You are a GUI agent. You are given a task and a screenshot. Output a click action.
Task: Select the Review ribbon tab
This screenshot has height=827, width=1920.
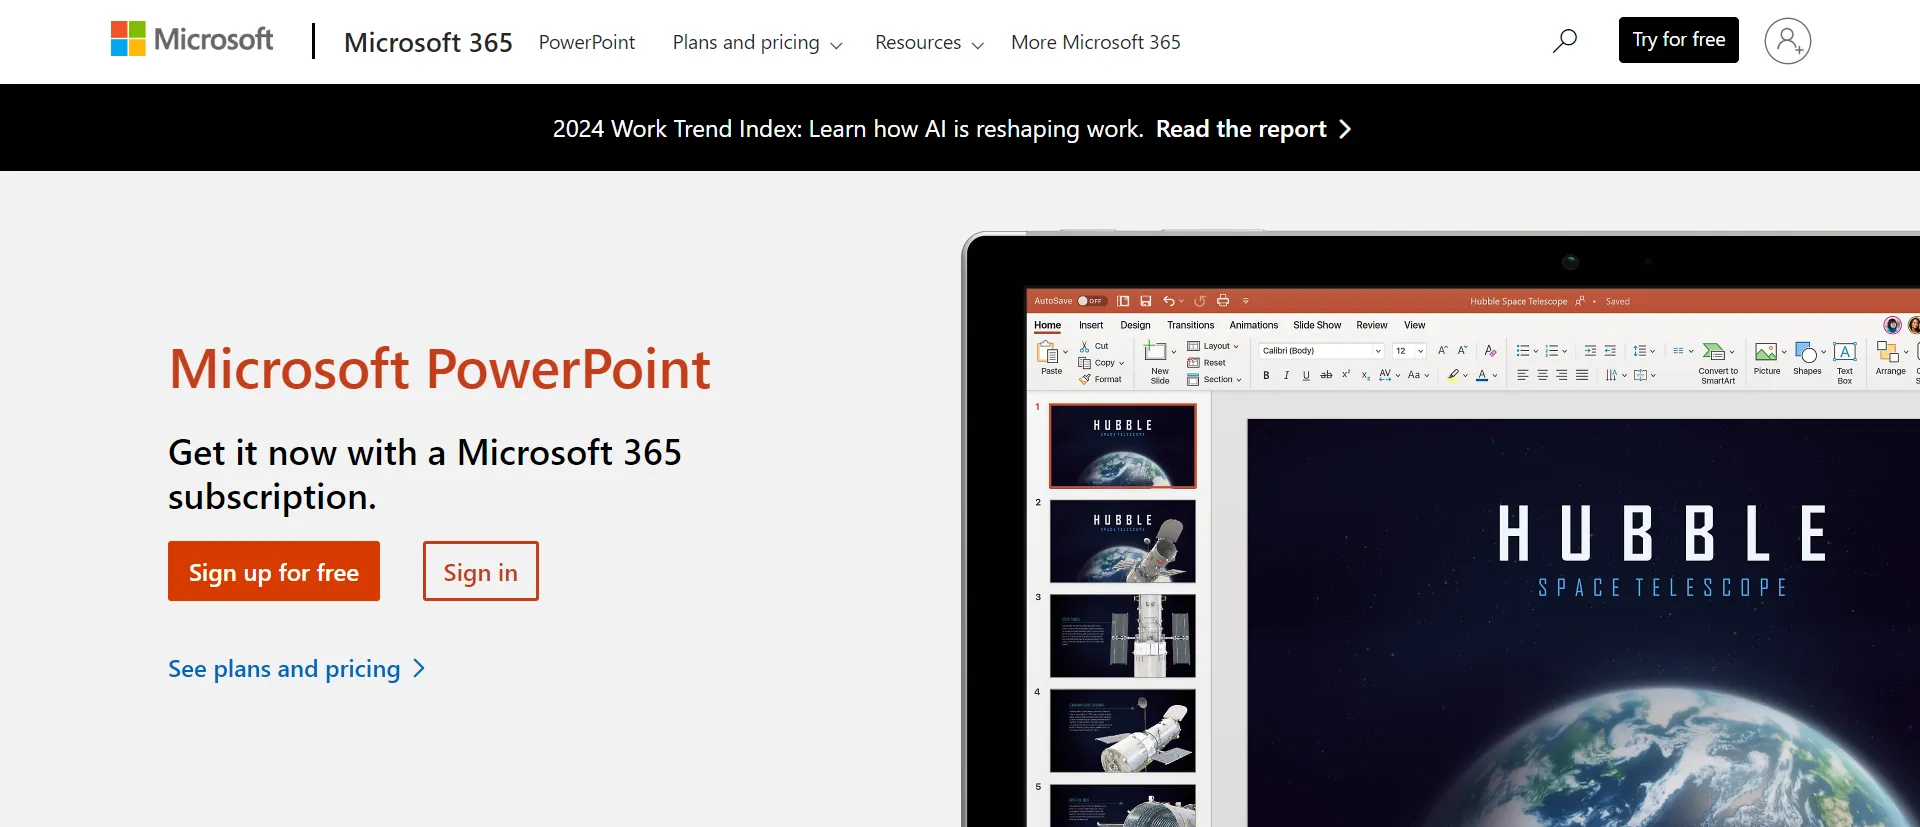point(1372,325)
